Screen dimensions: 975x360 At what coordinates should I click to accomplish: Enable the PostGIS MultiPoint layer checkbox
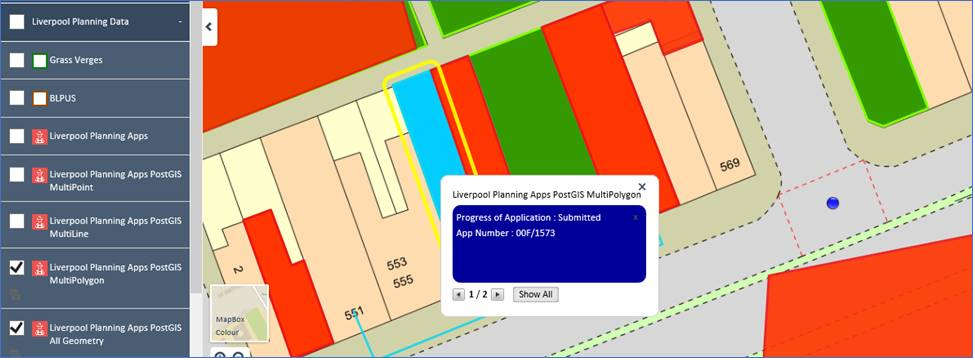(x=17, y=175)
